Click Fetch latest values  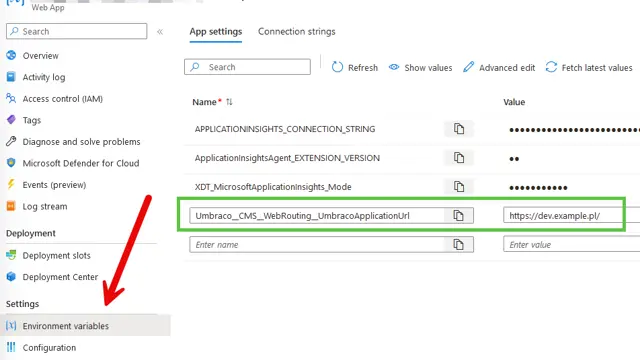[x=589, y=67]
